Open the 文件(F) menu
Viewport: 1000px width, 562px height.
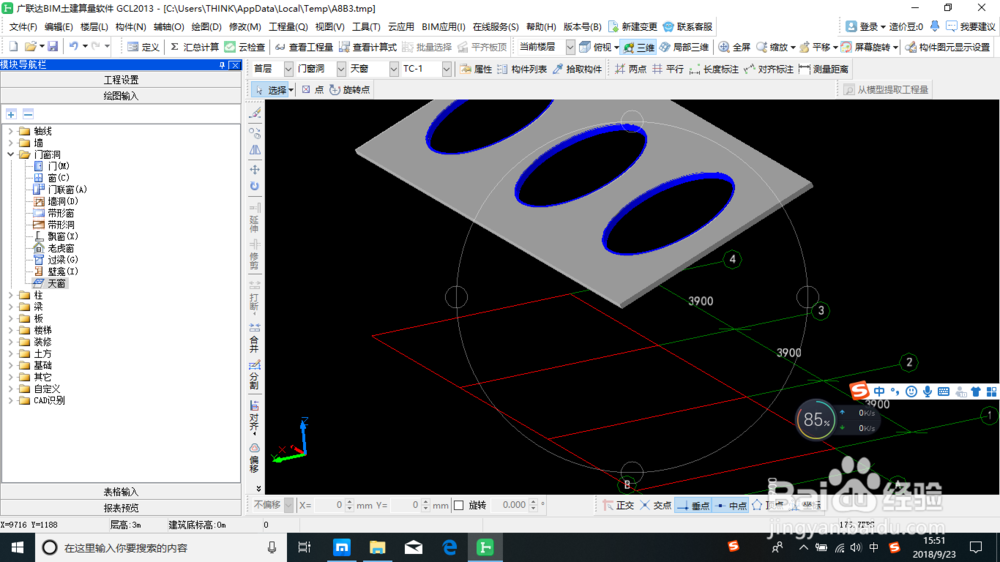pyautogui.click(x=23, y=27)
